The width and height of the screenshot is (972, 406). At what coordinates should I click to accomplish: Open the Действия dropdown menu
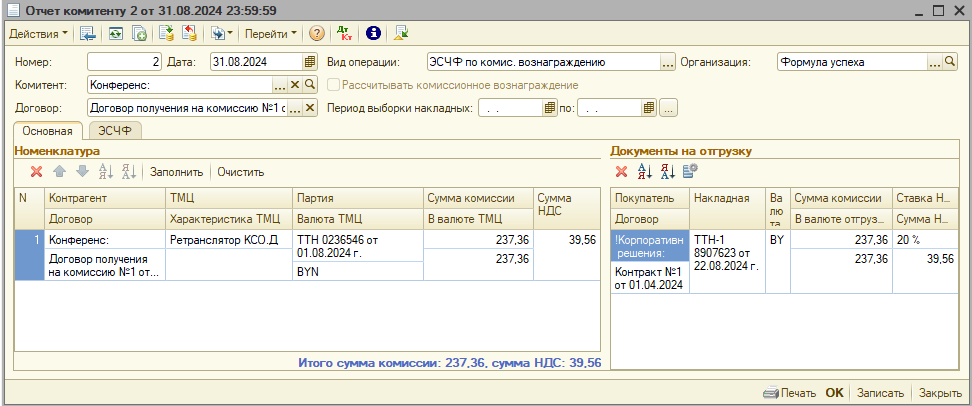click(38, 33)
